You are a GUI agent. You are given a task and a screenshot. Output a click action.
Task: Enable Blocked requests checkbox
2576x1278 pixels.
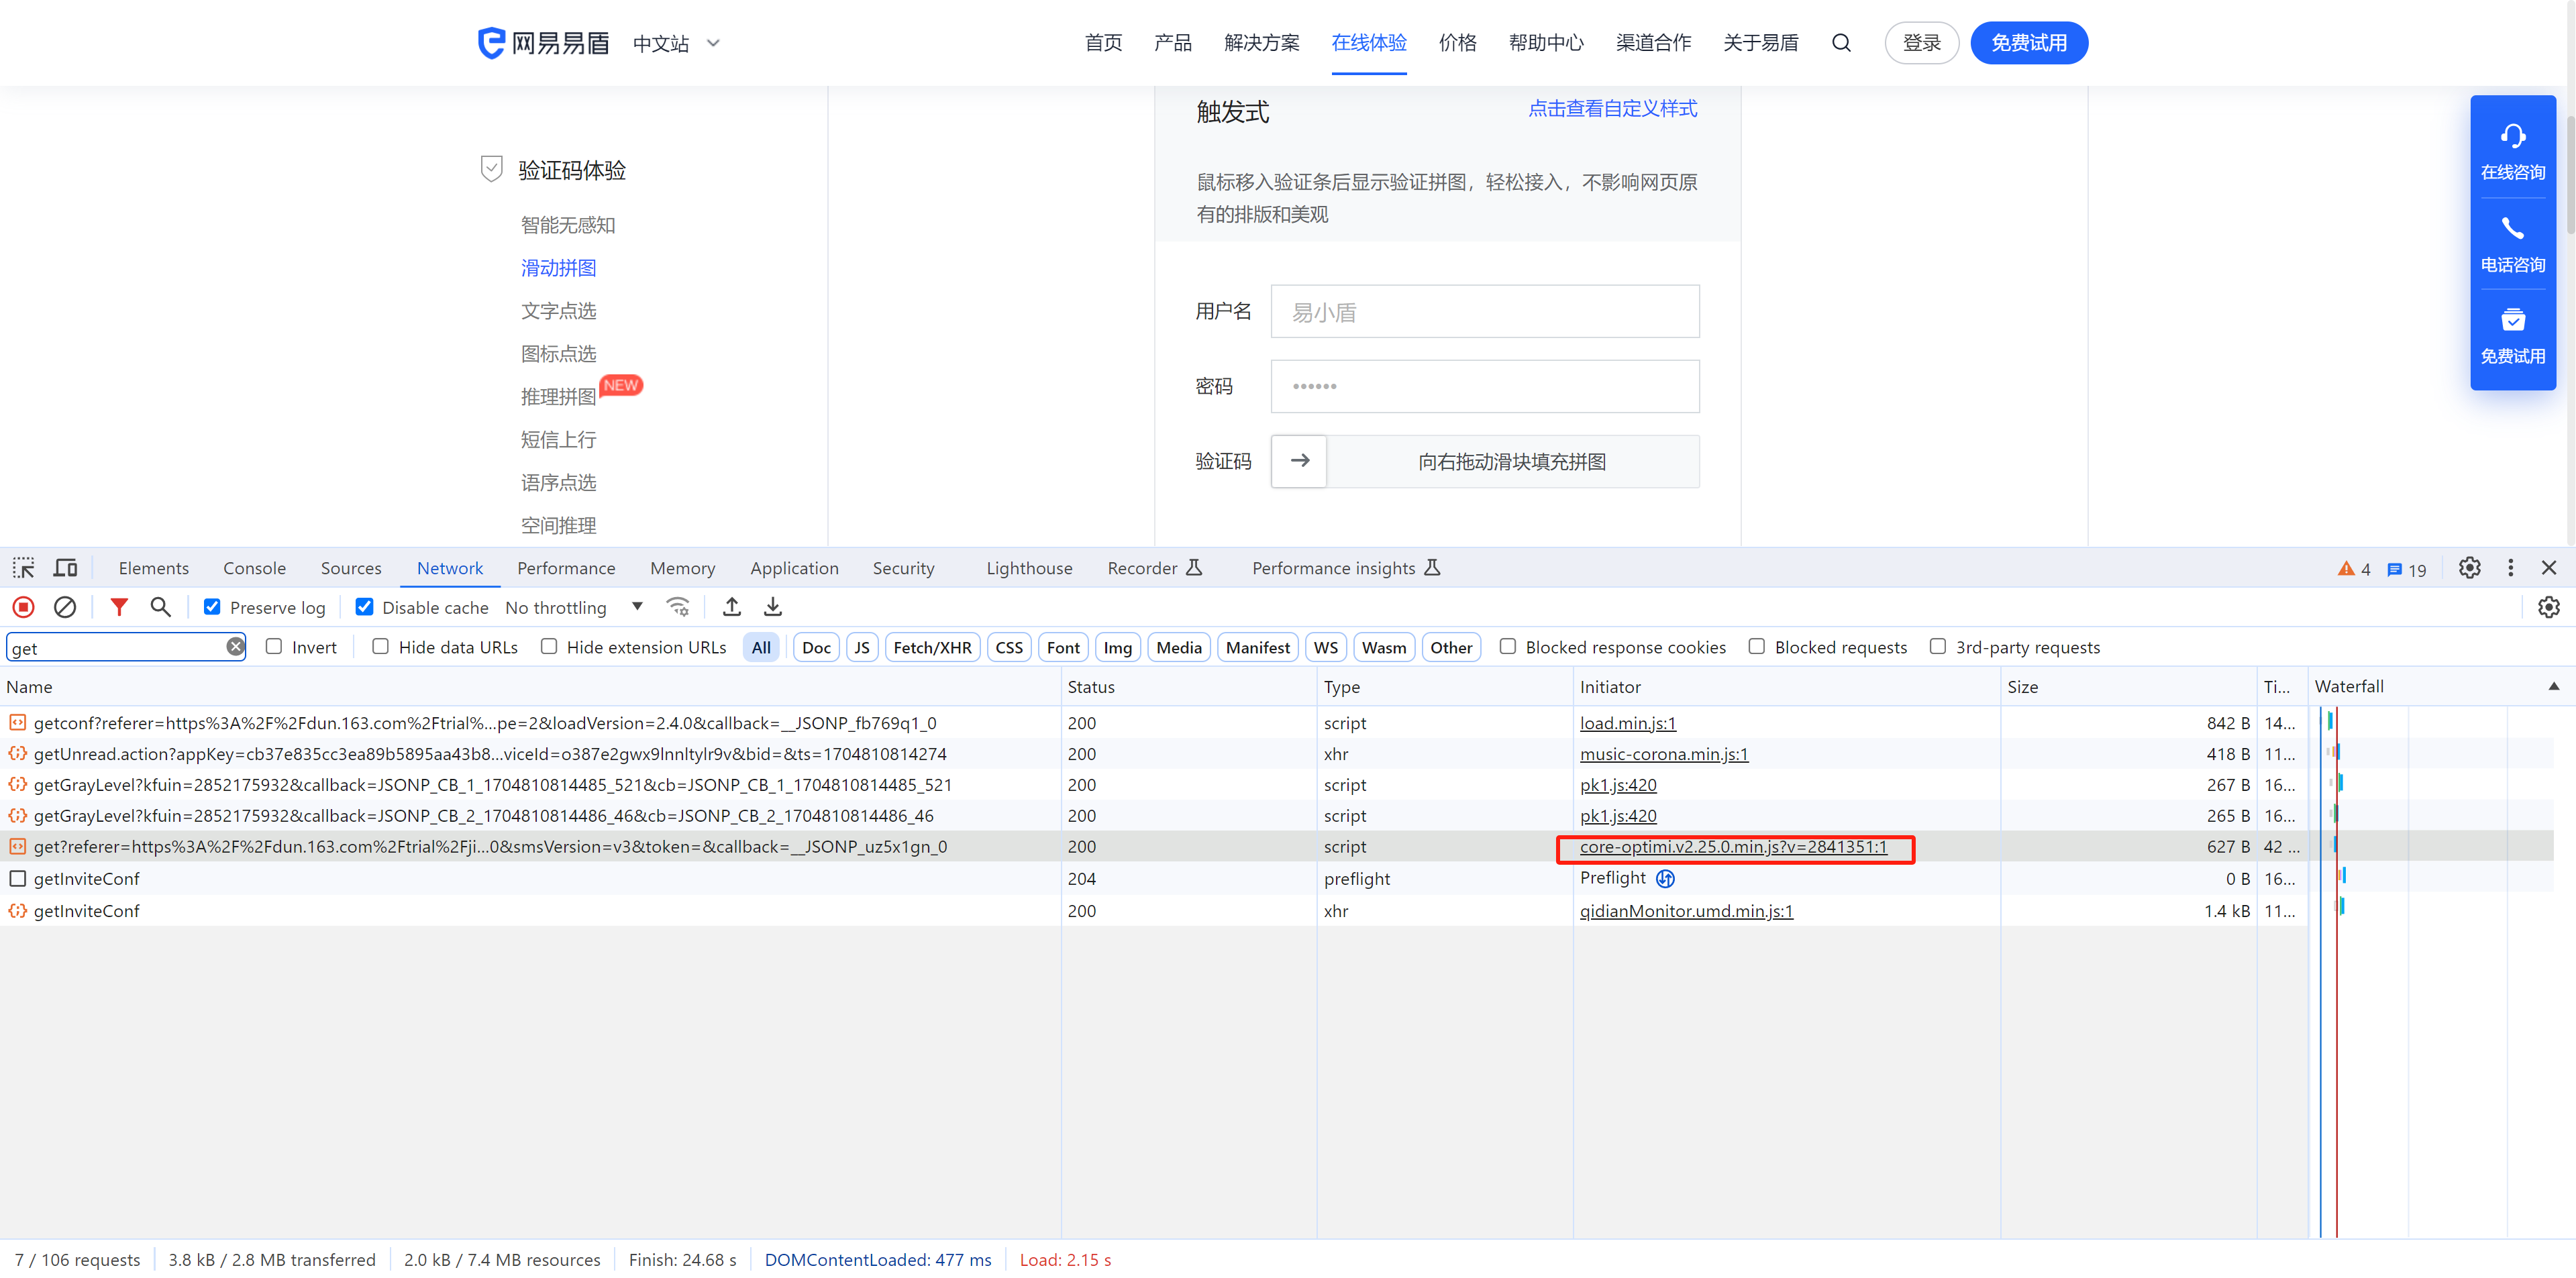(x=1757, y=647)
